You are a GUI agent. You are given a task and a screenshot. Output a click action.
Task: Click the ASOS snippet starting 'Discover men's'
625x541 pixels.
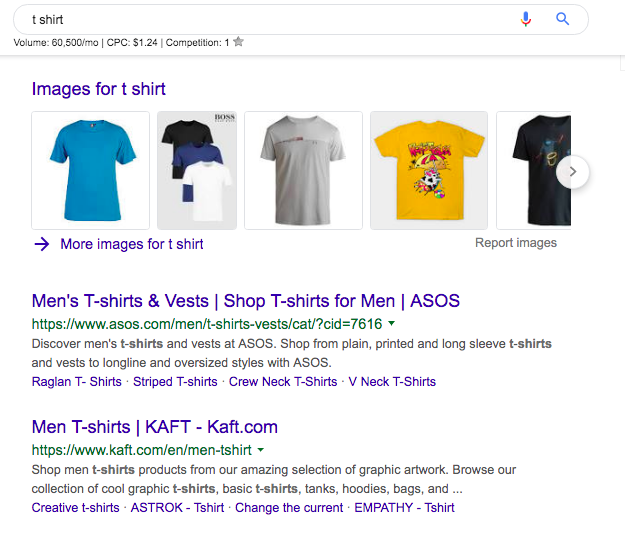point(291,353)
